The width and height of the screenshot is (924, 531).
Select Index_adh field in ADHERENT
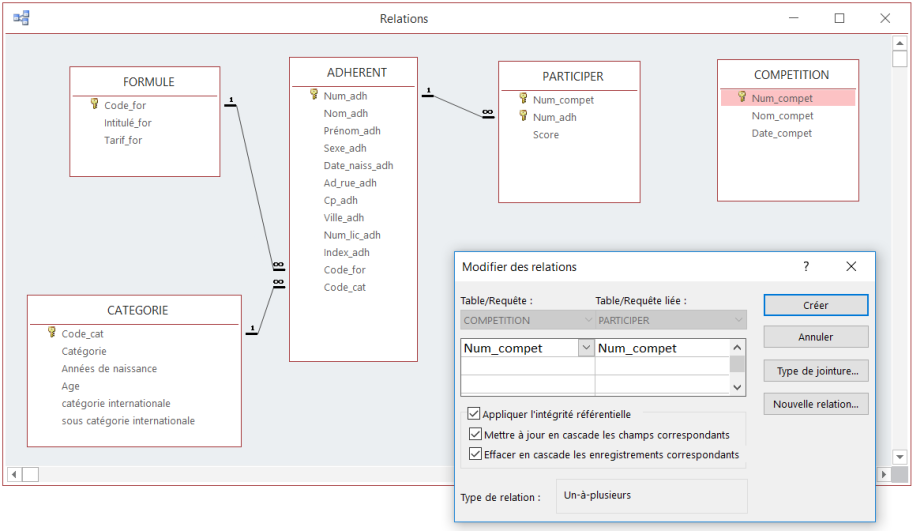(x=346, y=252)
